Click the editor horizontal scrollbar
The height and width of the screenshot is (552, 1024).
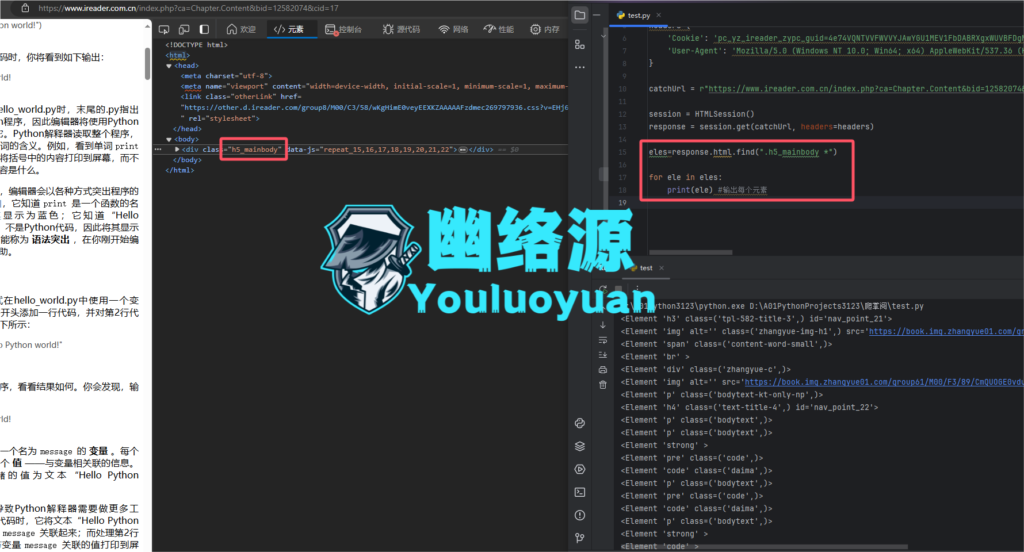point(691,252)
